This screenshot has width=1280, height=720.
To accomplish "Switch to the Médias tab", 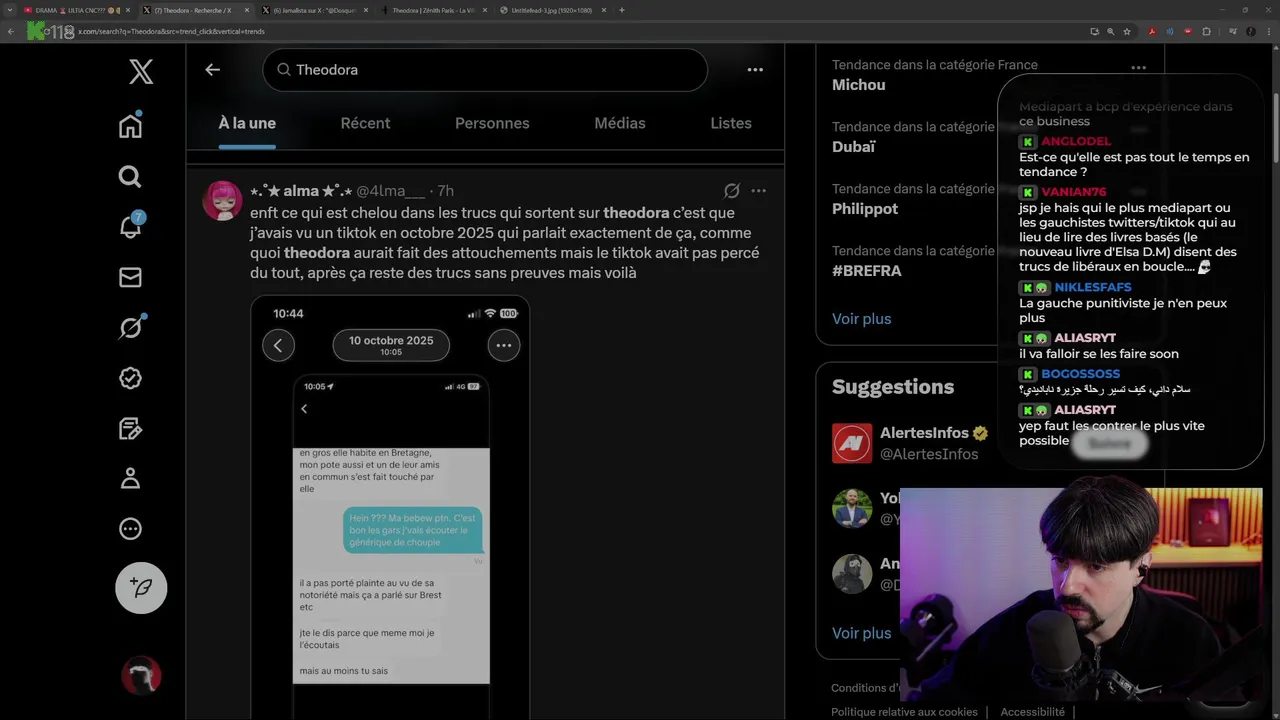I will 620,123.
